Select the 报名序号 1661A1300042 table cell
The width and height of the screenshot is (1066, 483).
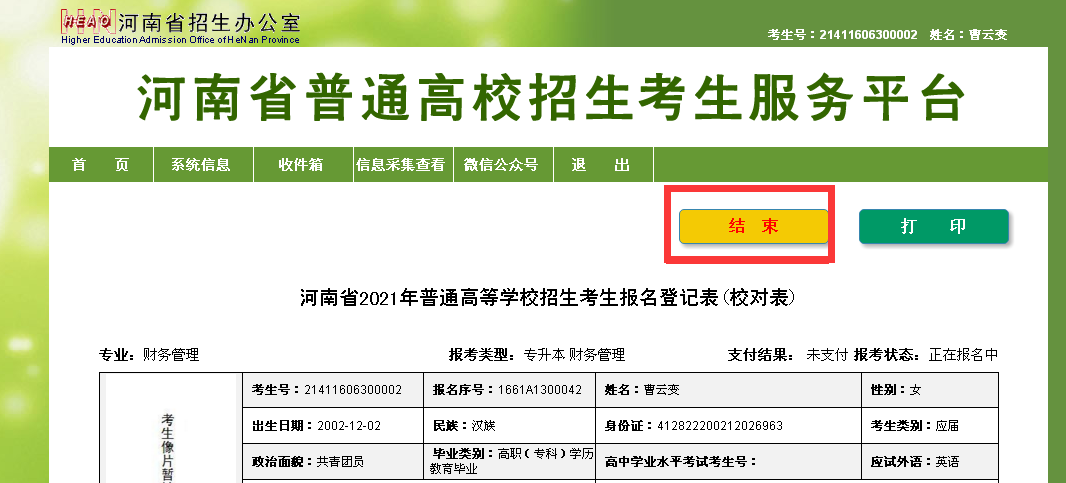click(x=510, y=390)
